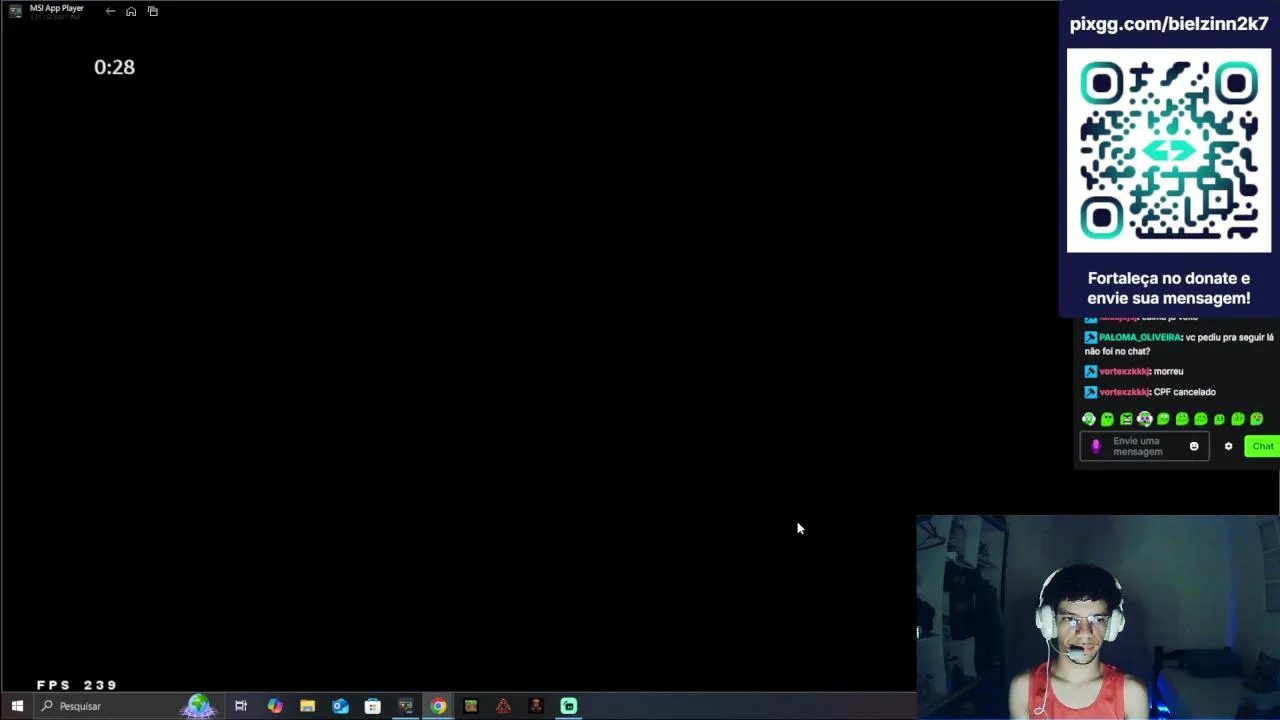Click the chat message CPF cancelado
Screen dimensions: 1280x720
click(1185, 392)
